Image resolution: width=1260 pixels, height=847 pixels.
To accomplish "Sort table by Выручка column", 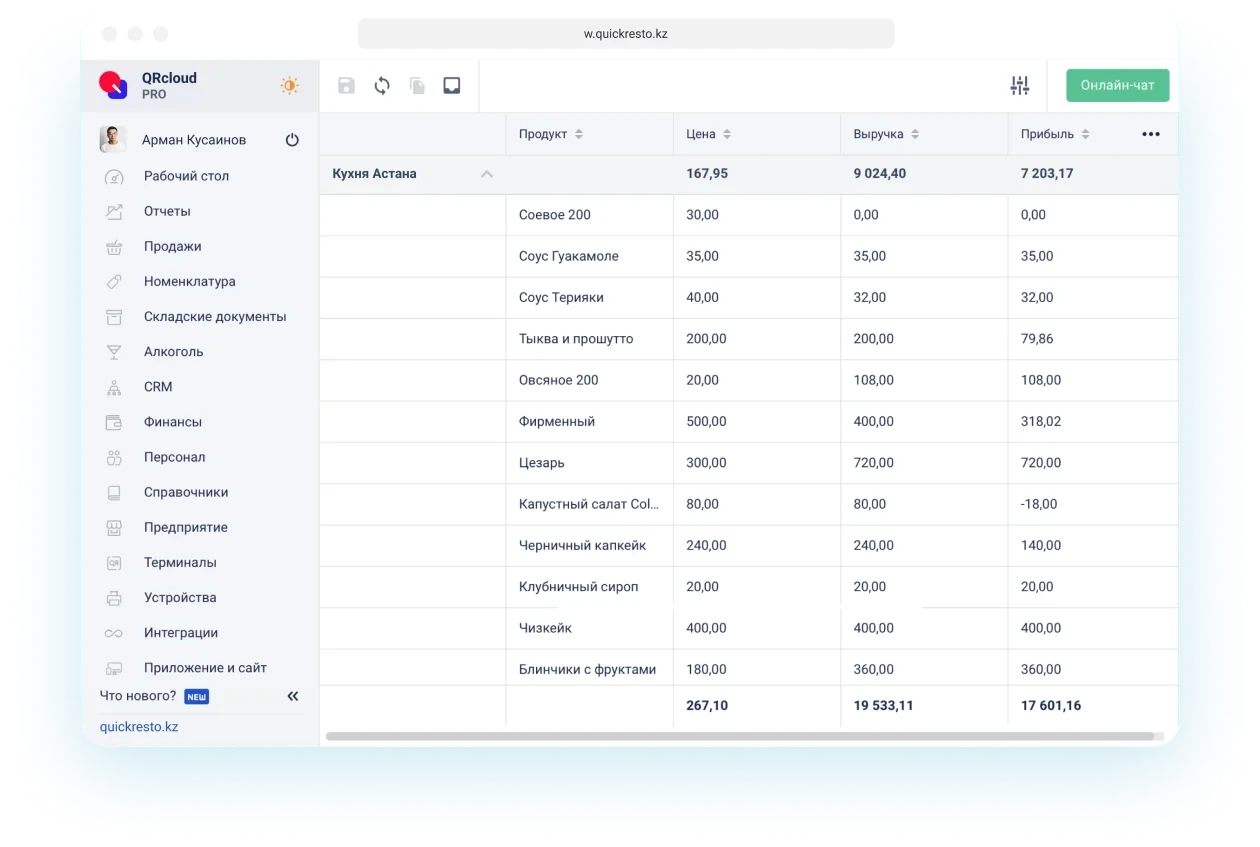I will (915, 134).
